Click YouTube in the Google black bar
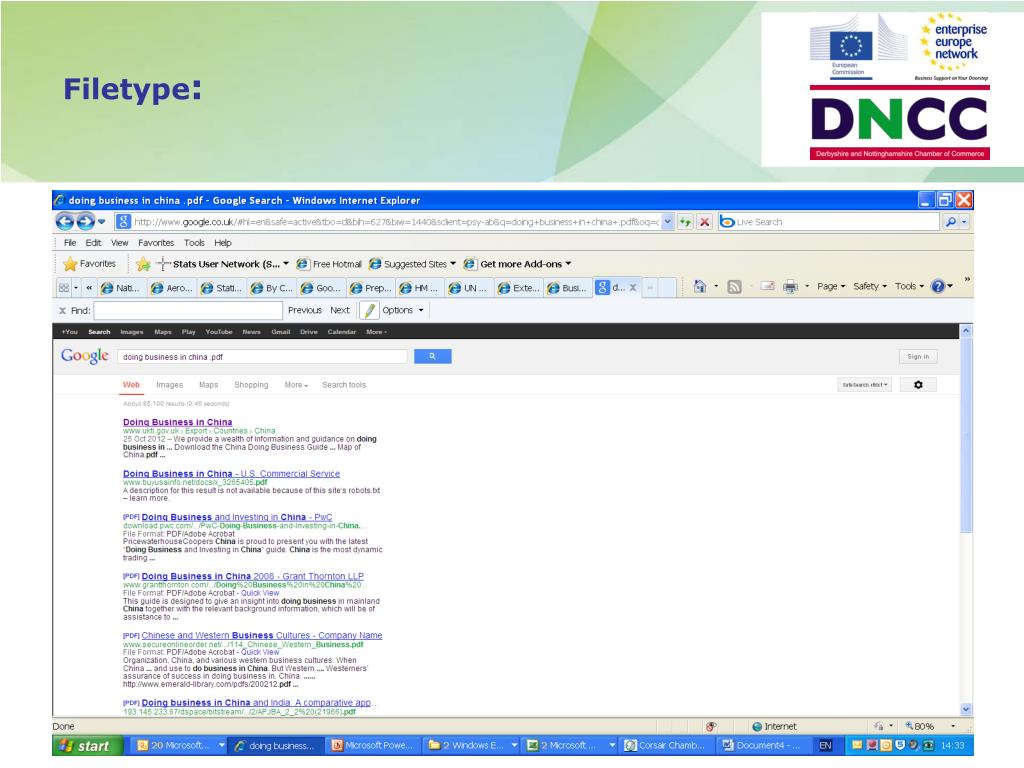The height and width of the screenshot is (768, 1024). (219, 332)
